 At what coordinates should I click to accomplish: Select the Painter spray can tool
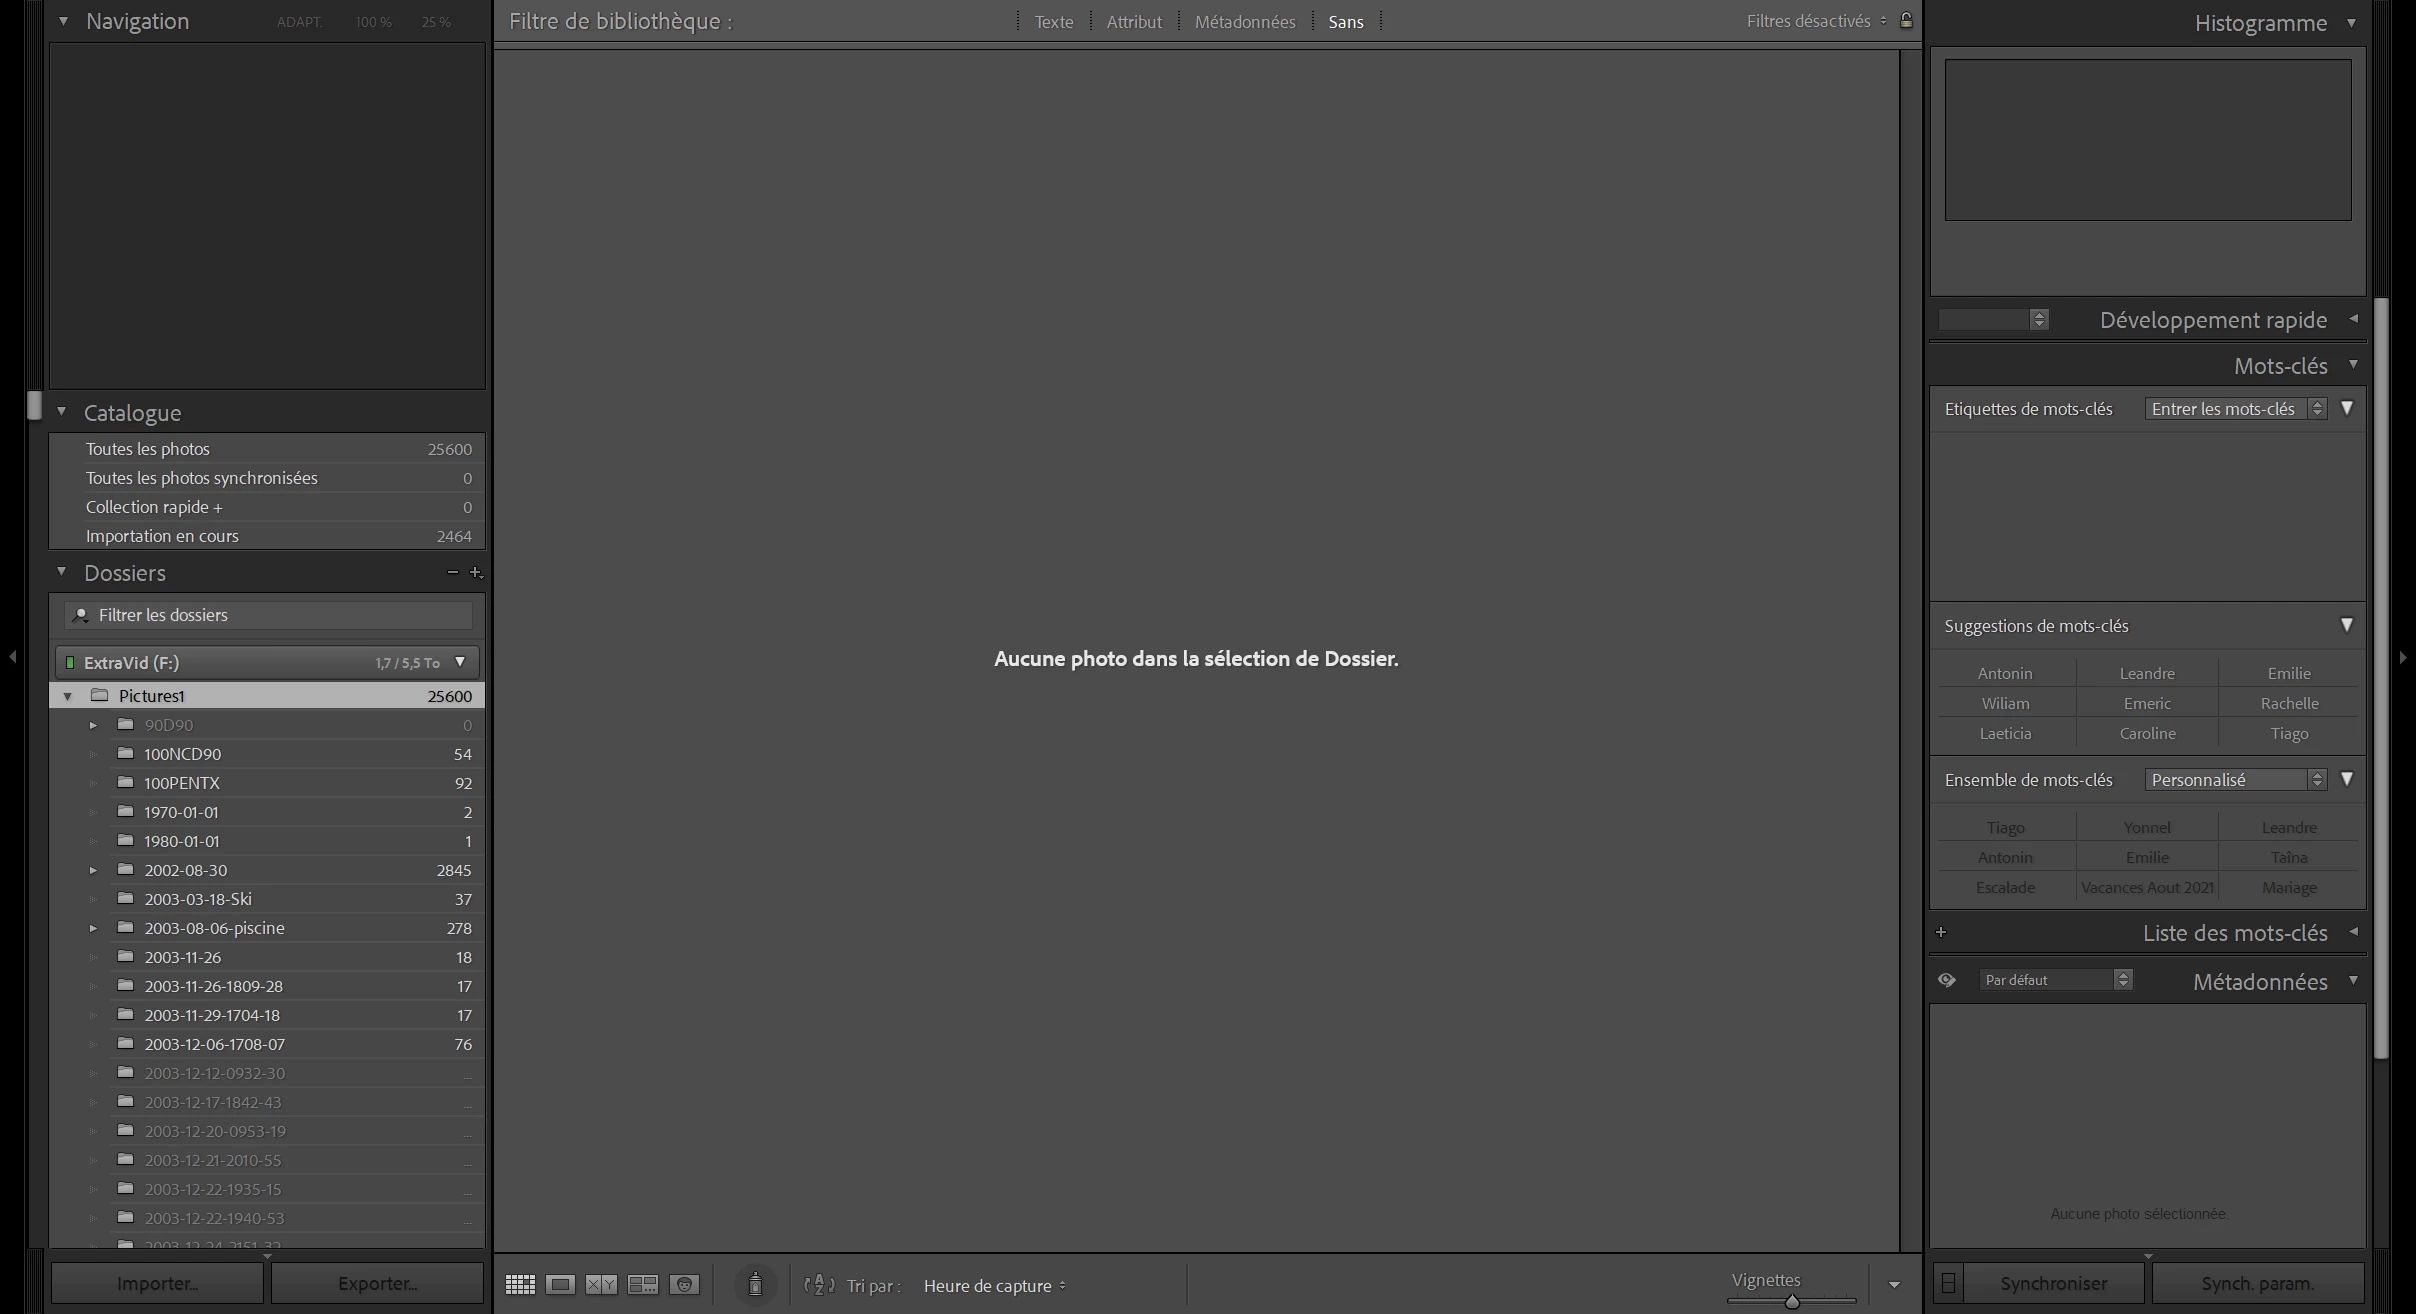pyautogui.click(x=755, y=1285)
